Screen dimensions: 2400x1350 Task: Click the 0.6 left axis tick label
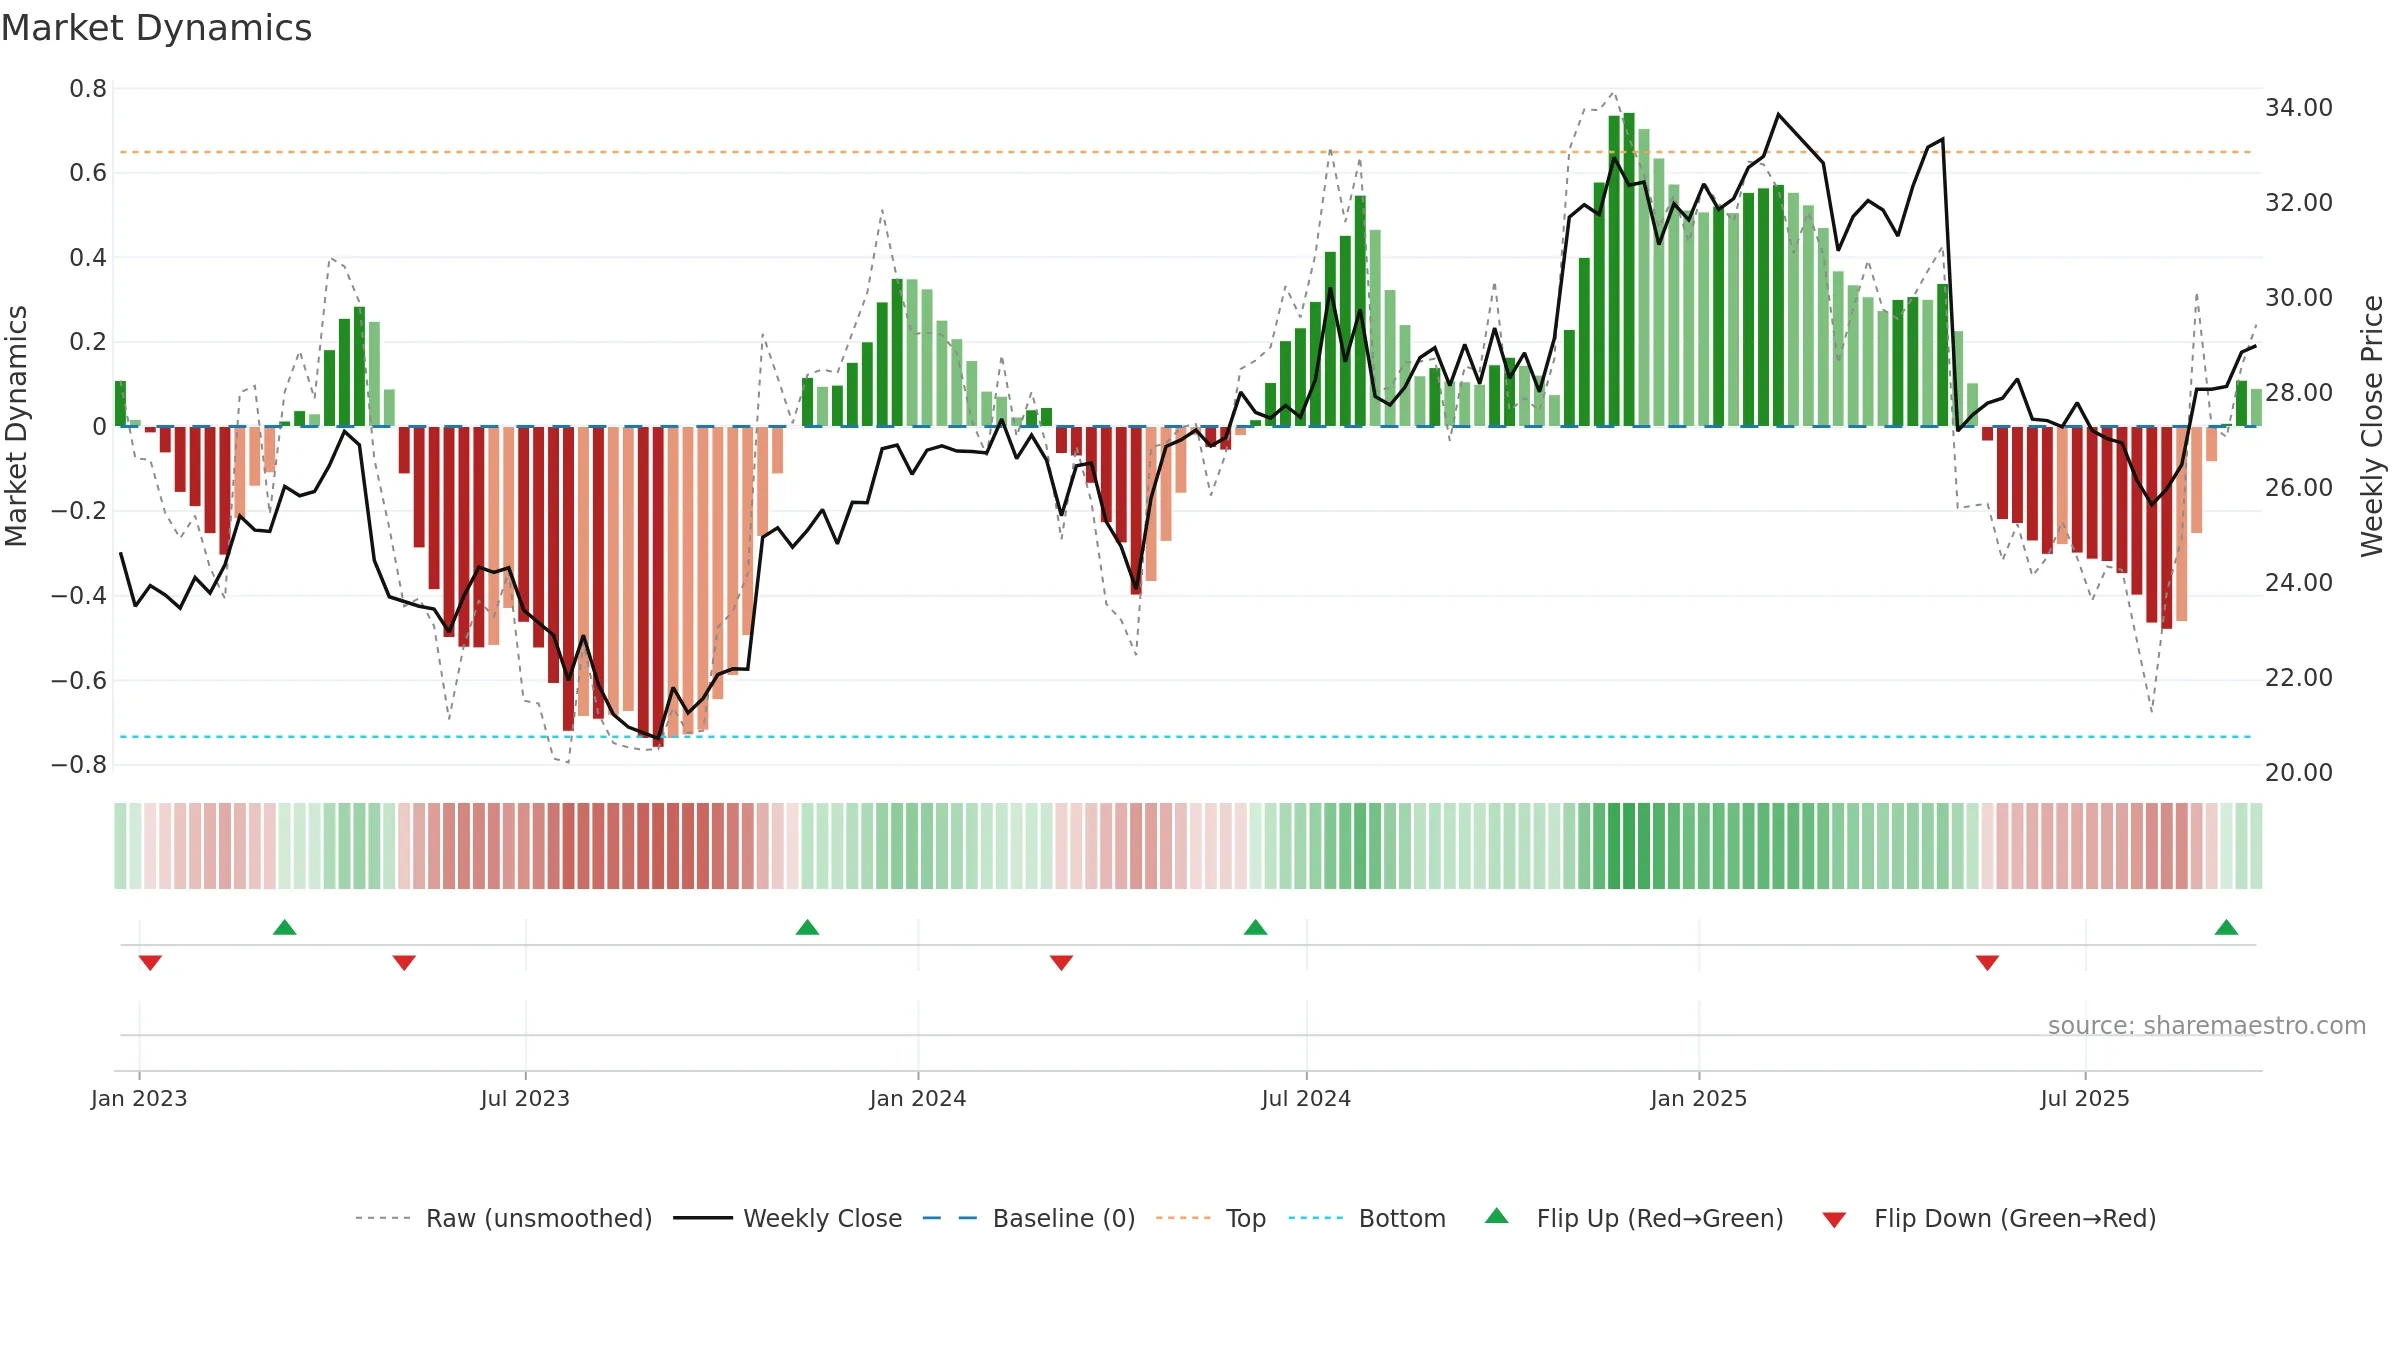(x=88, y=173)
